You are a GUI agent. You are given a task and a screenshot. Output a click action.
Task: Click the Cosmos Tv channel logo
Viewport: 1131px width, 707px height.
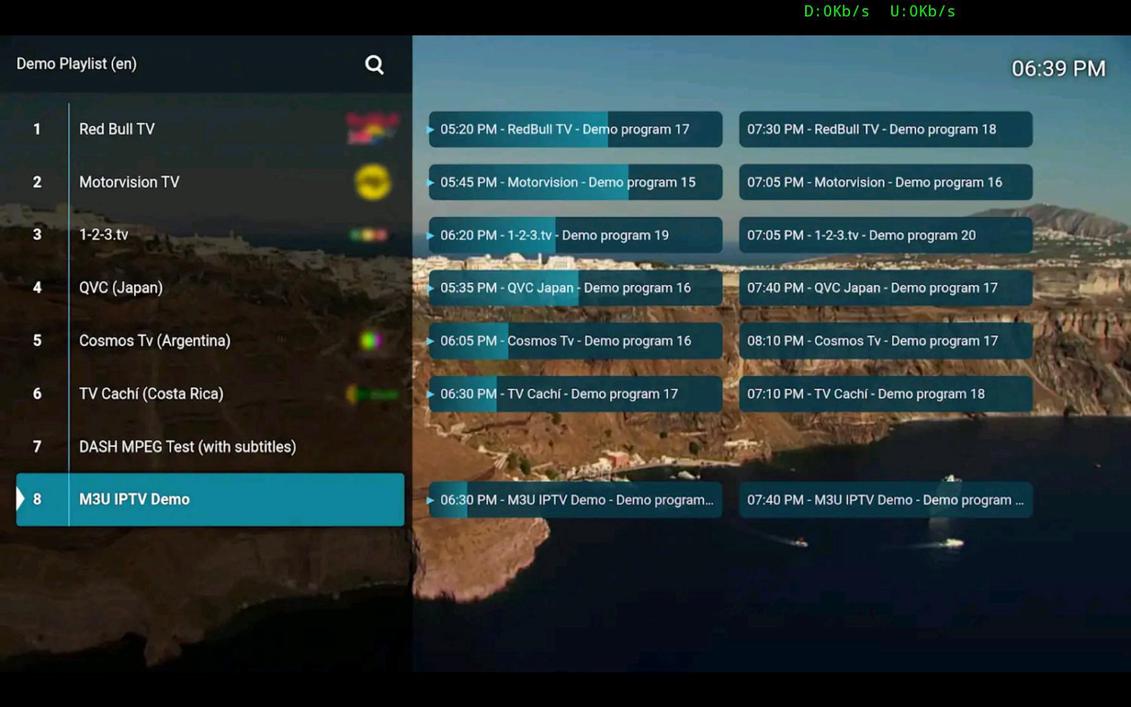(372, 340)
